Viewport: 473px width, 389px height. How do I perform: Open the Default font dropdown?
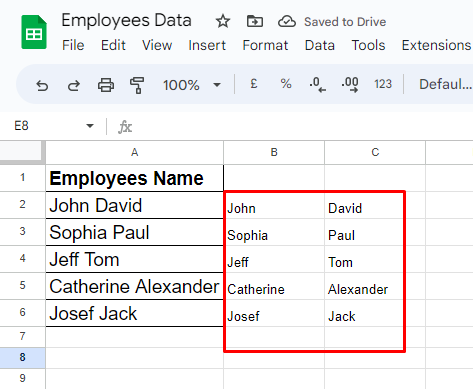446,84
